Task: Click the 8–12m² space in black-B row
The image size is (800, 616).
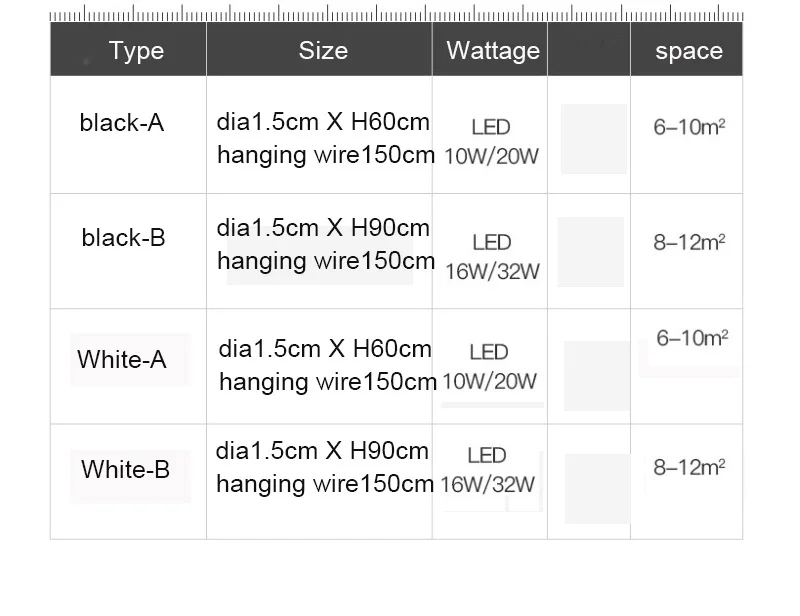Action: pyautogui.click(x=689, y=242)
